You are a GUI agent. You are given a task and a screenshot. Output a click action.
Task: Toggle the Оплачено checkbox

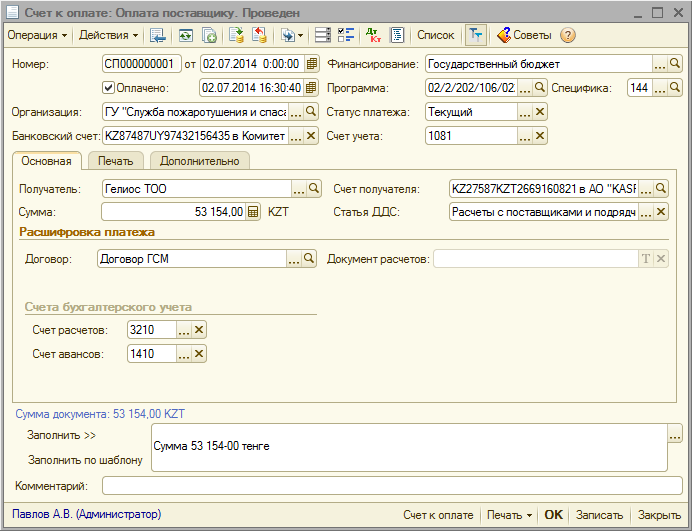coord(109,88)
